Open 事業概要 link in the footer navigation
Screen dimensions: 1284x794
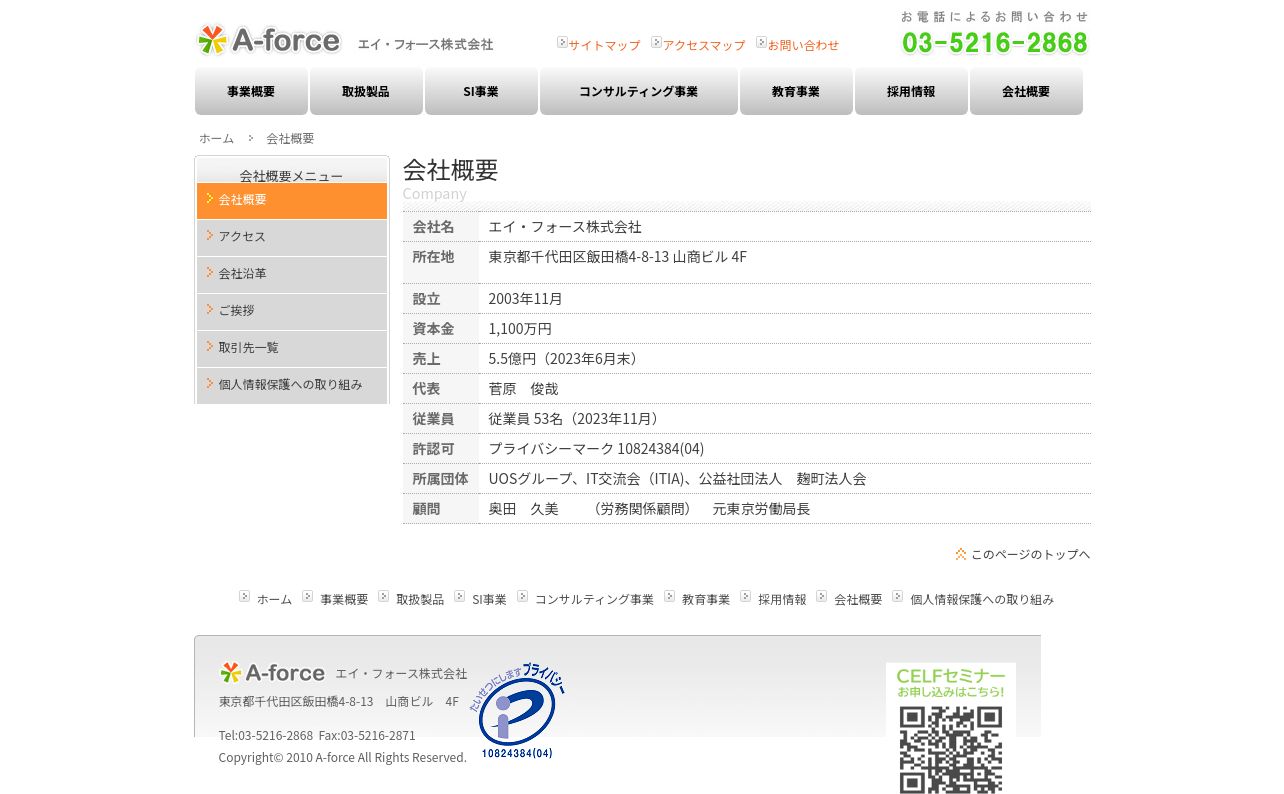pos(344,599)
